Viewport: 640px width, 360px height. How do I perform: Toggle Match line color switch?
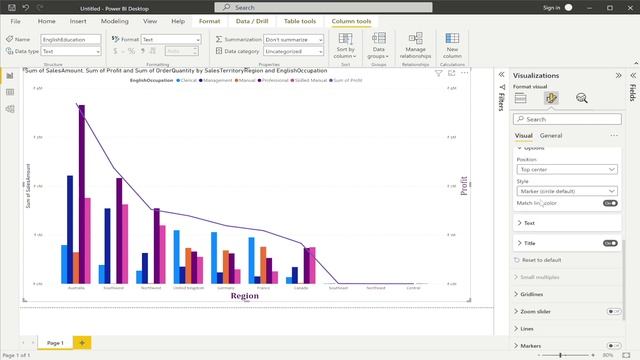point(610,203)
